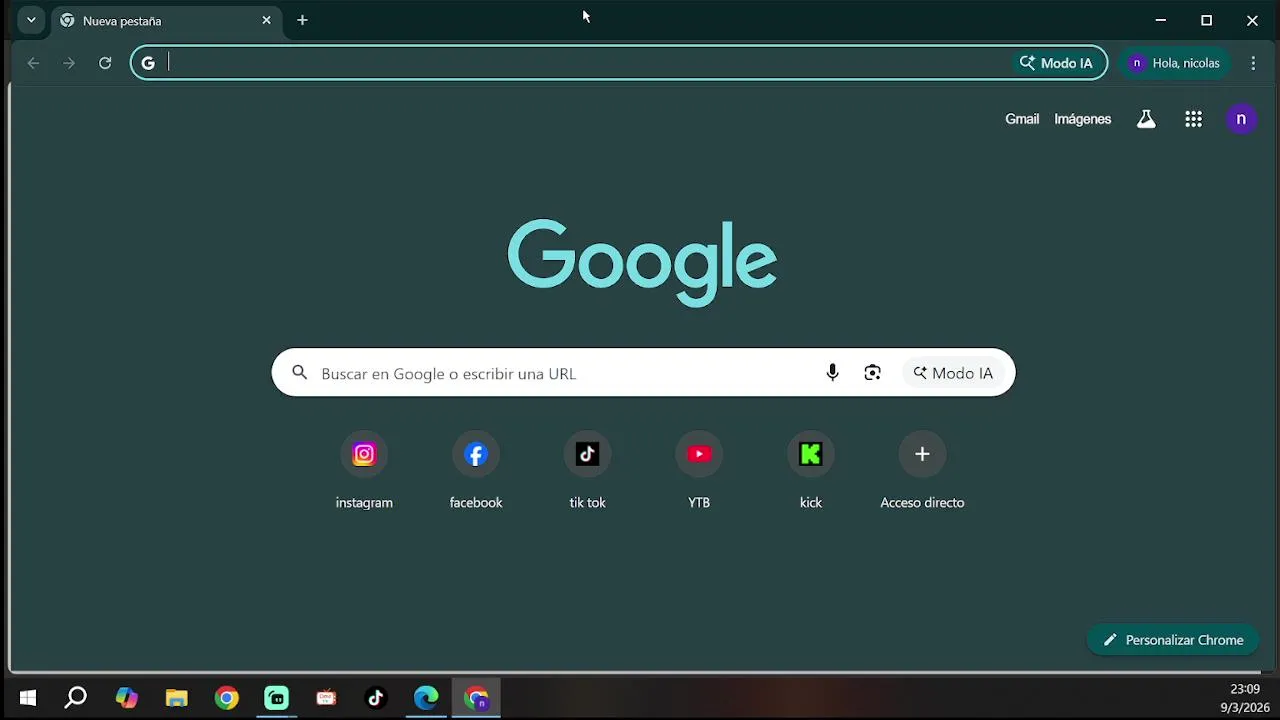1280x720 pixels.
Task: Reload the page
Action: 105,63
